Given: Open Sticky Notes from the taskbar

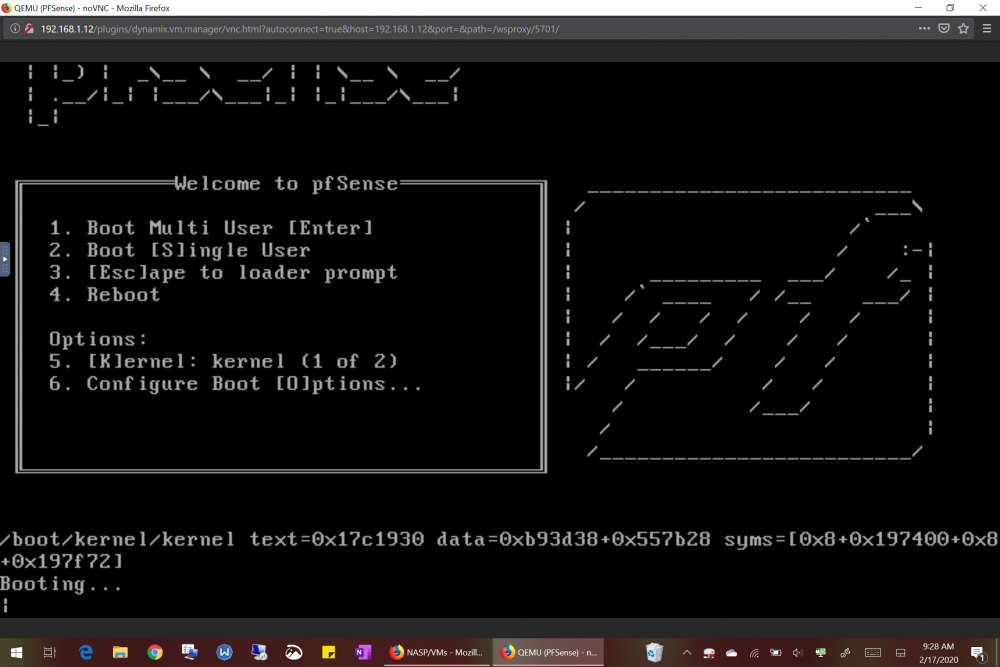Looking at the screenshot, I should (328, 652).
